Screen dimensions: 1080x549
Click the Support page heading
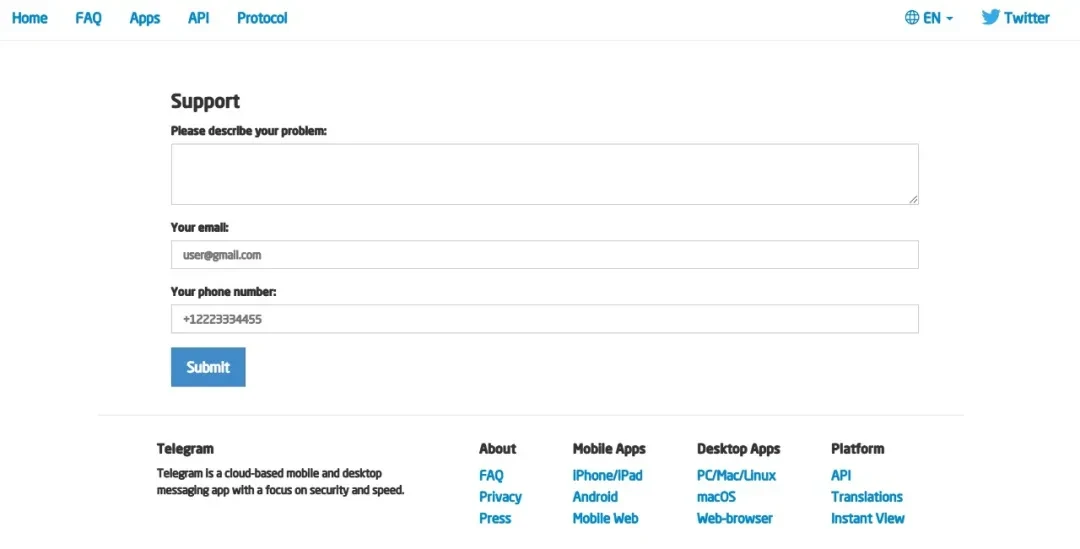(x=205, y=101)
